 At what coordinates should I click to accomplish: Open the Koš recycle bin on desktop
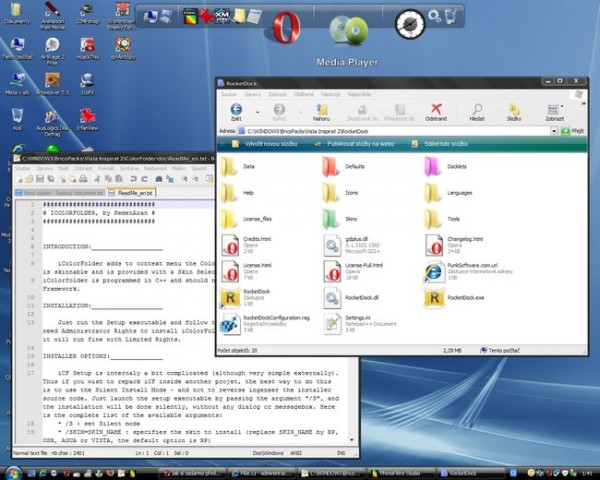pos(17,119)
